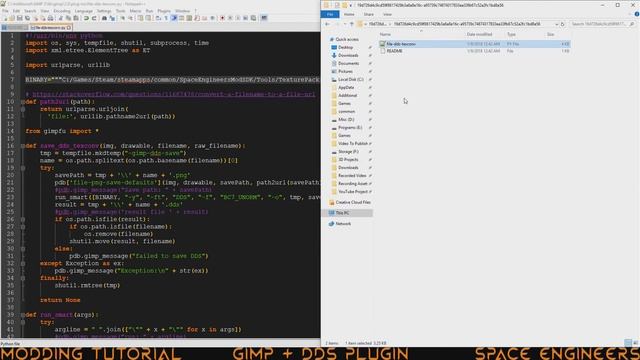Open the Settings menu in Notepad++
The height and width of the screenshot is (360, 640).
pos(104,11)
